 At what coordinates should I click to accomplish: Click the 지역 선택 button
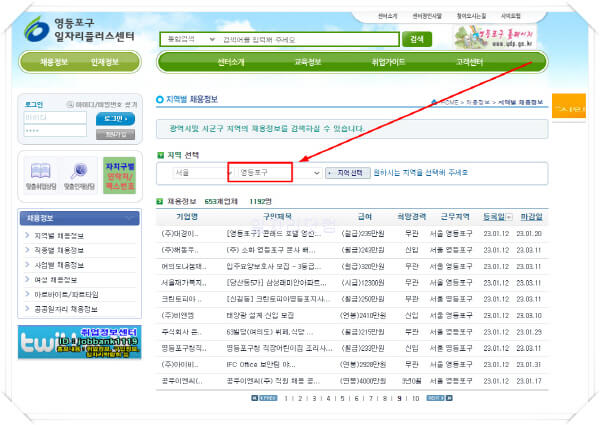point(348,173)
